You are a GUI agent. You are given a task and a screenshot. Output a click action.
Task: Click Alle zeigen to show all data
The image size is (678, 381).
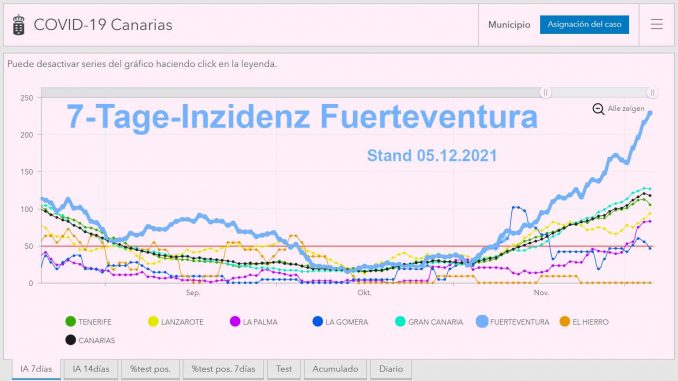pyautogui.click(x=626, y=109)
